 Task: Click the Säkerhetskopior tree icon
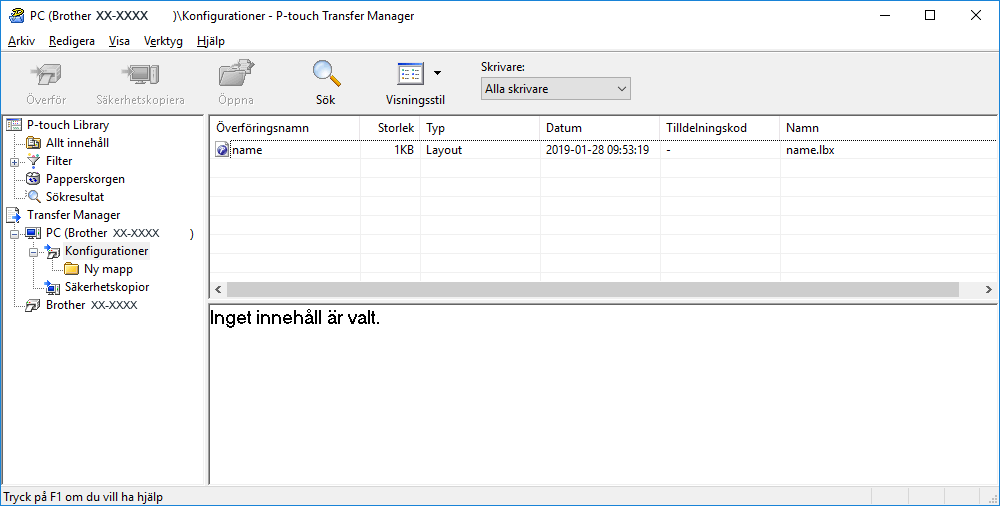52,287
